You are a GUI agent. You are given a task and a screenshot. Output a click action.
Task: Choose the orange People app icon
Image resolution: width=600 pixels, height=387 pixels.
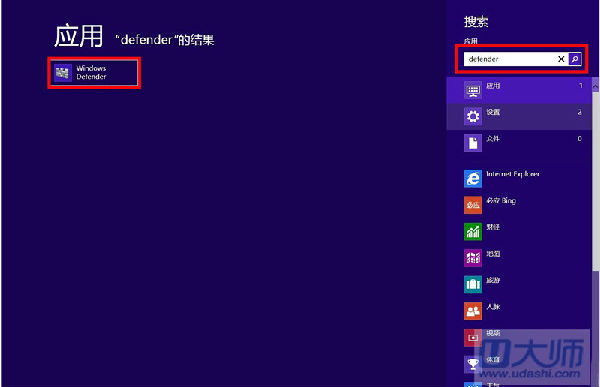[x=473, y=310]
